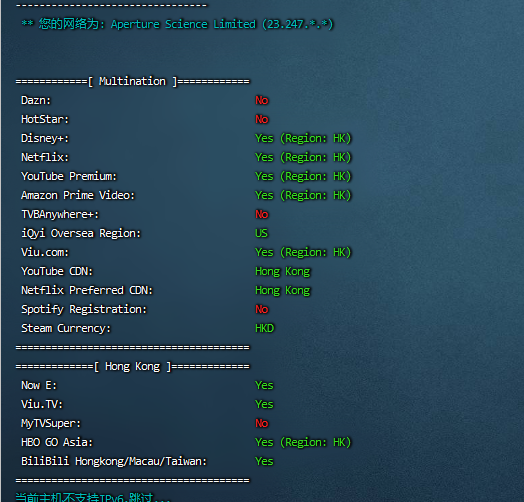Click the No result for MyTVSuper

[262, 423]
